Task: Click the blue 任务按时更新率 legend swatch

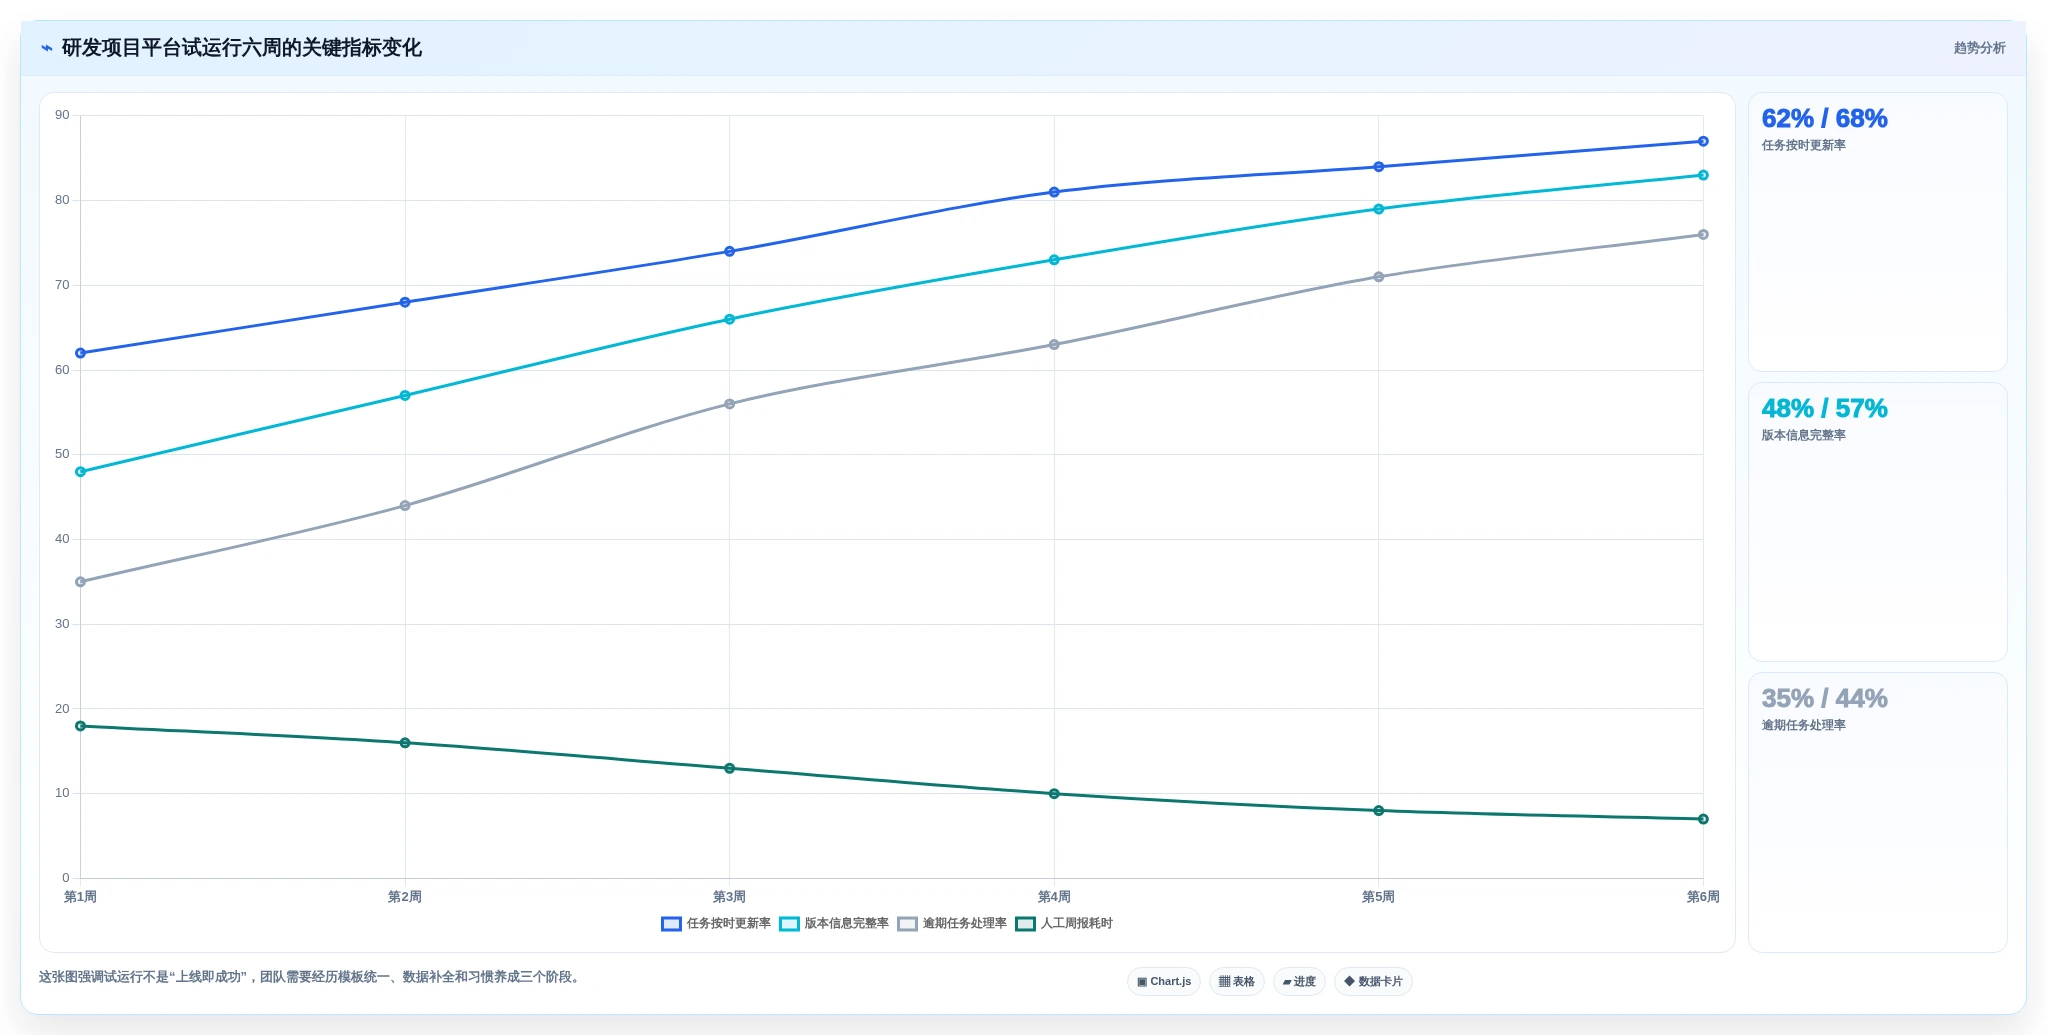Action: click(671, 924)
